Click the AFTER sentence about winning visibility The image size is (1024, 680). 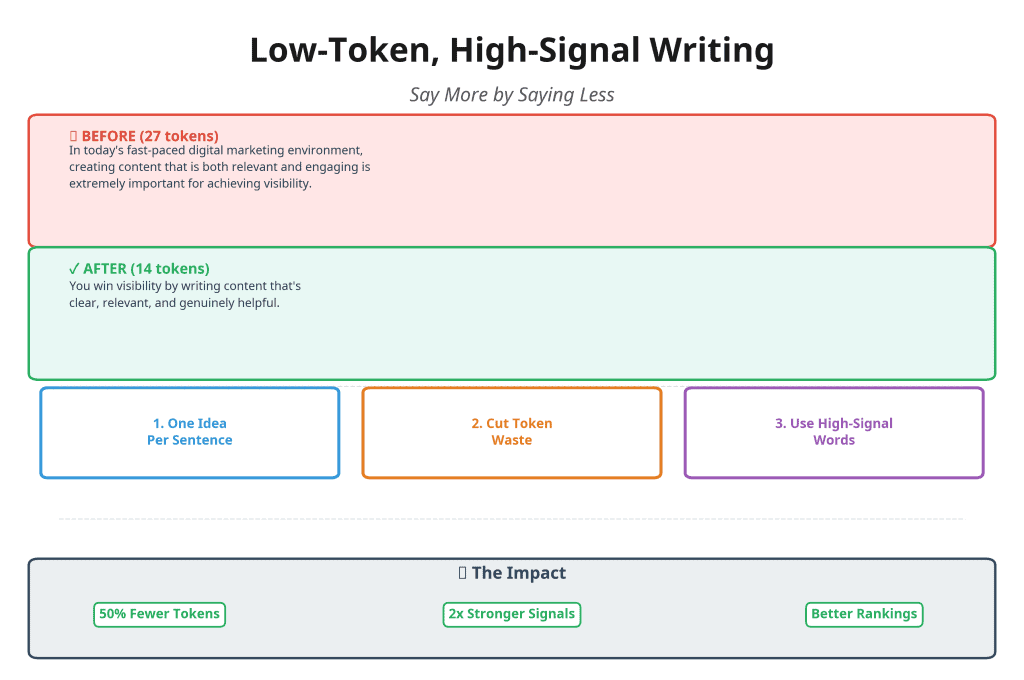(x=185, y=294)
